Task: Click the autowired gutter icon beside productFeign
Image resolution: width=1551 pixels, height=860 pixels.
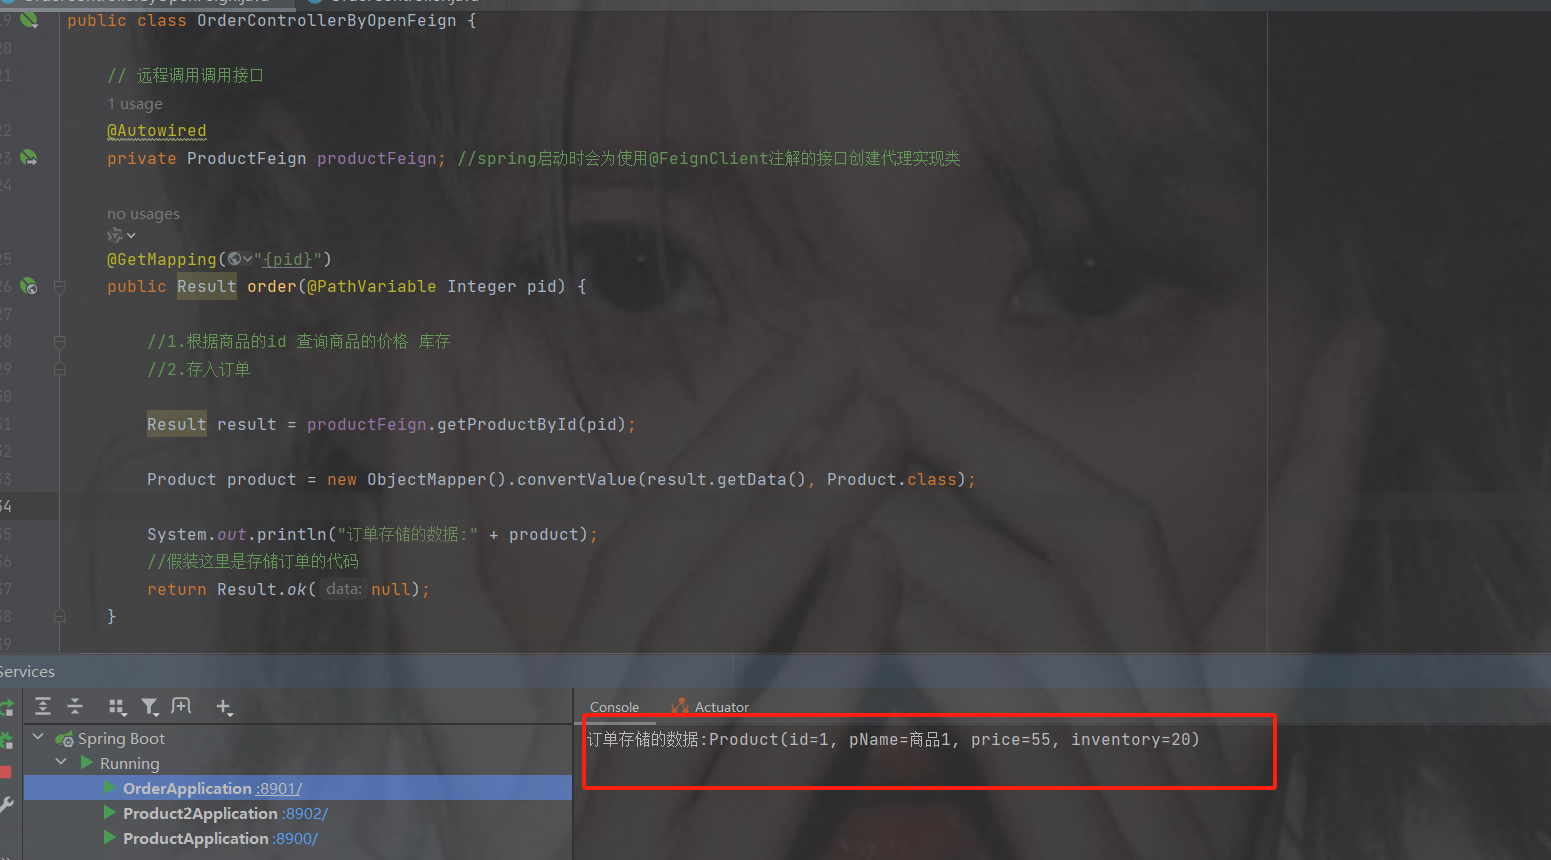Action: (x=29, y=157)
